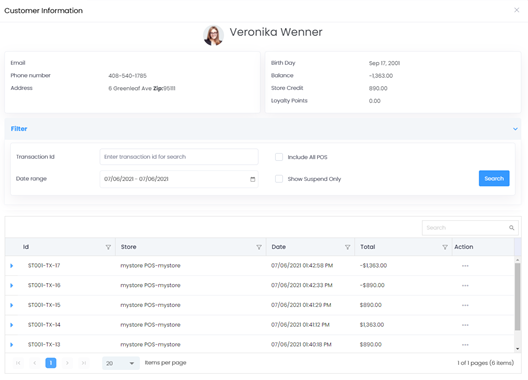Select the Loyalty Points value 0.00
The image size is (528, 380).
374,101
